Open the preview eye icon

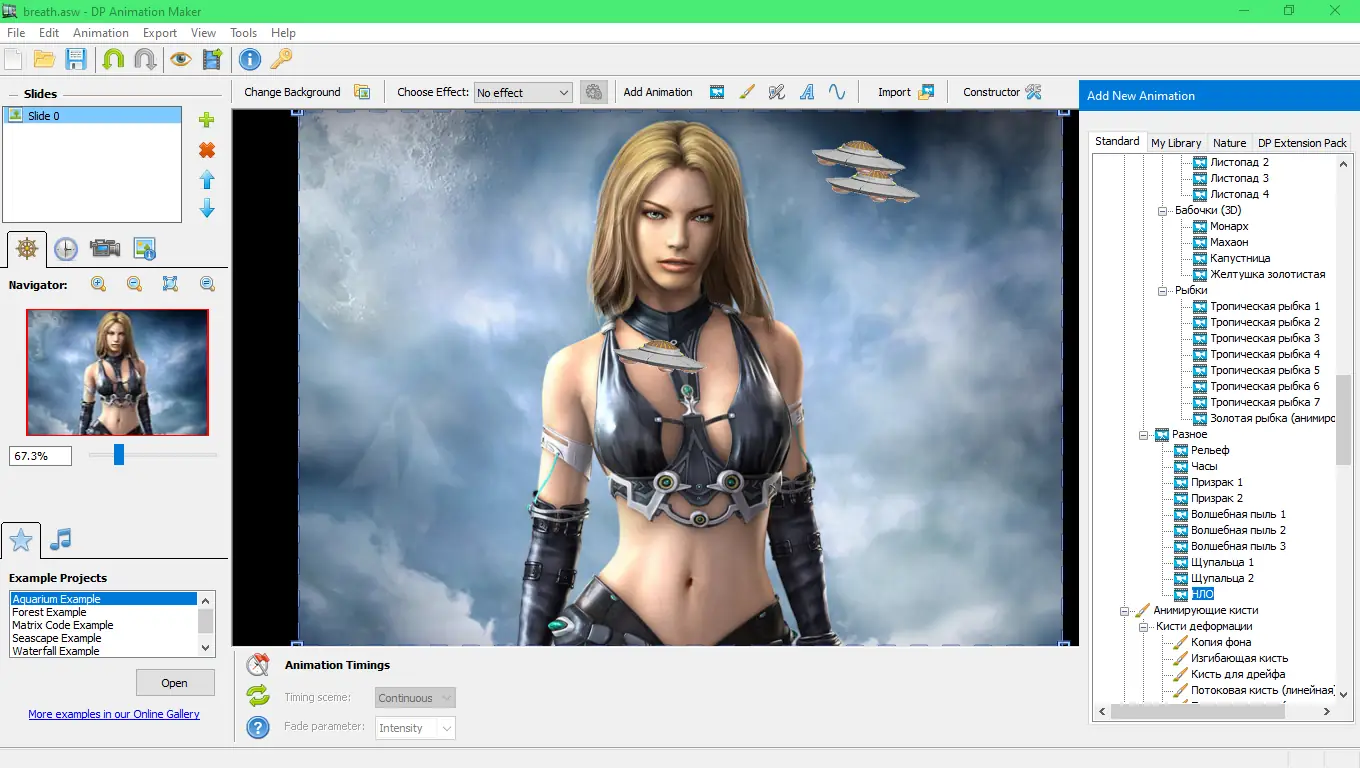181,59
